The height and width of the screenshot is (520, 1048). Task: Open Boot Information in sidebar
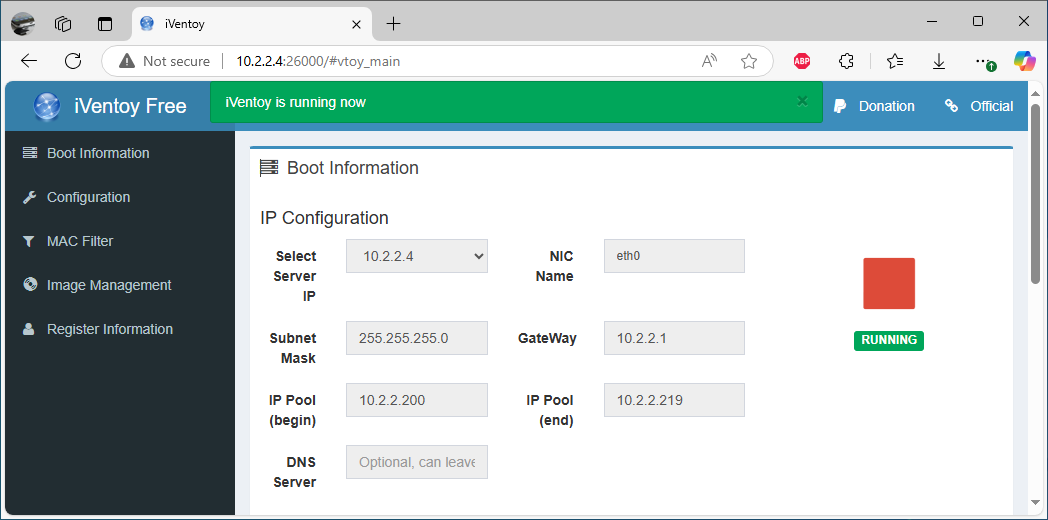click(x=98, y=153)
